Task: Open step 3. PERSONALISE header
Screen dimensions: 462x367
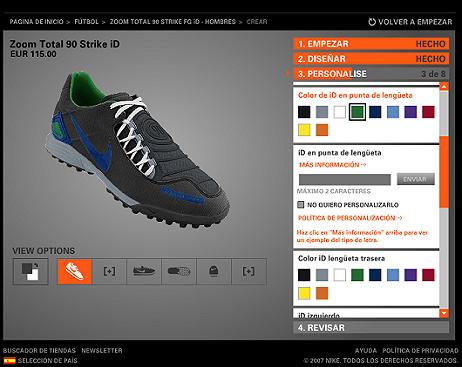Action: [371, 74]
